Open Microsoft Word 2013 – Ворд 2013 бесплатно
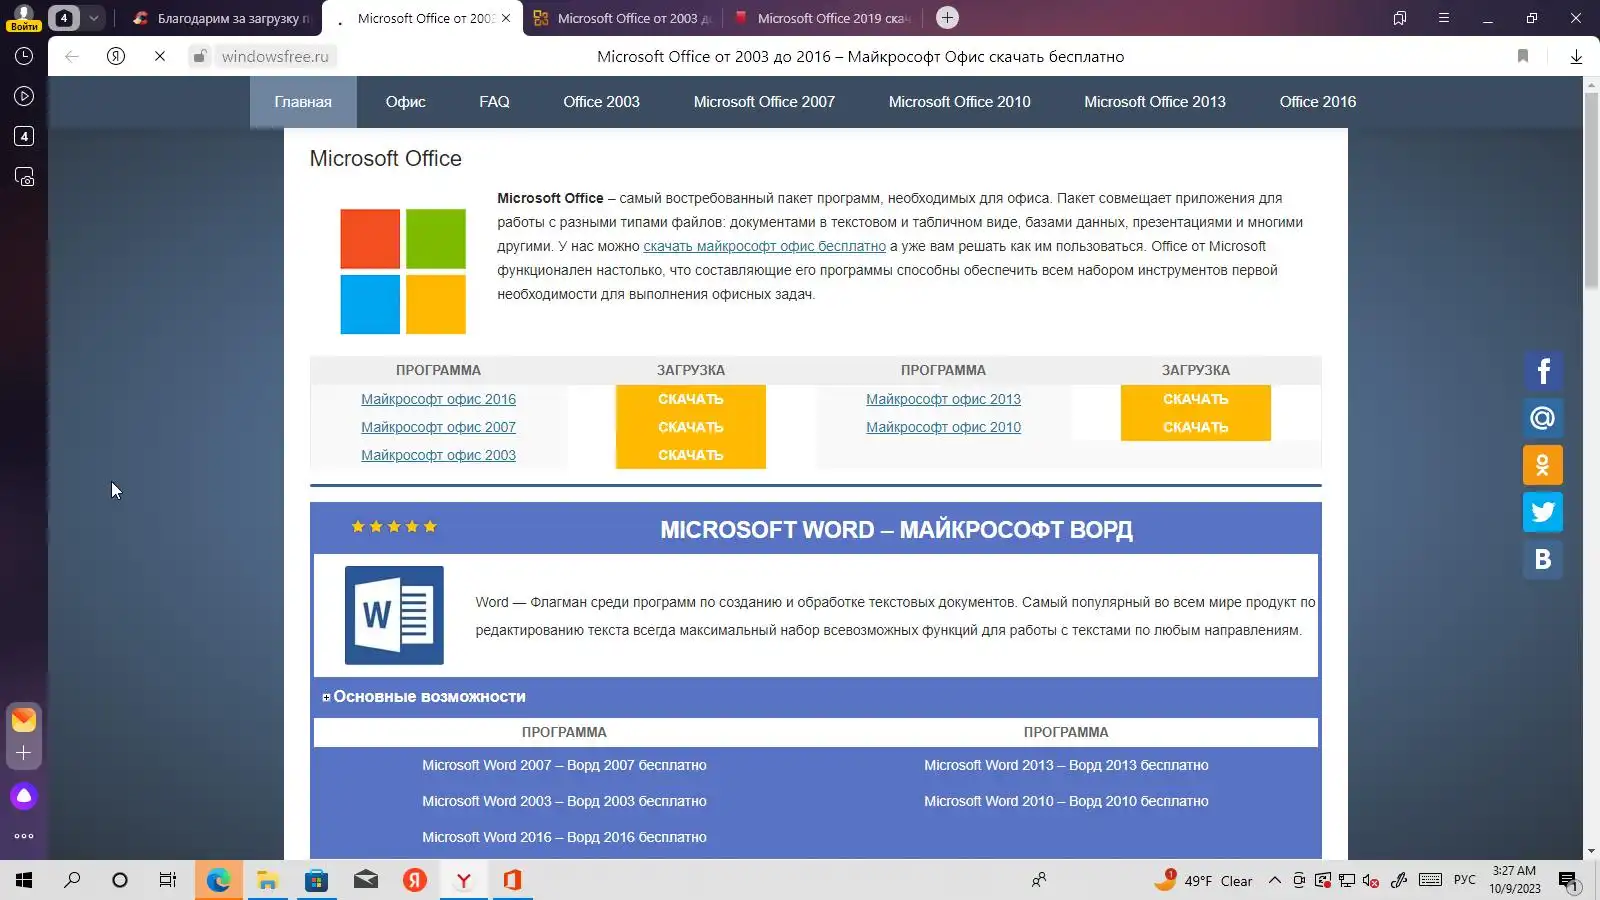Viewport: 1600px width, 900px height. (1066, 765)
